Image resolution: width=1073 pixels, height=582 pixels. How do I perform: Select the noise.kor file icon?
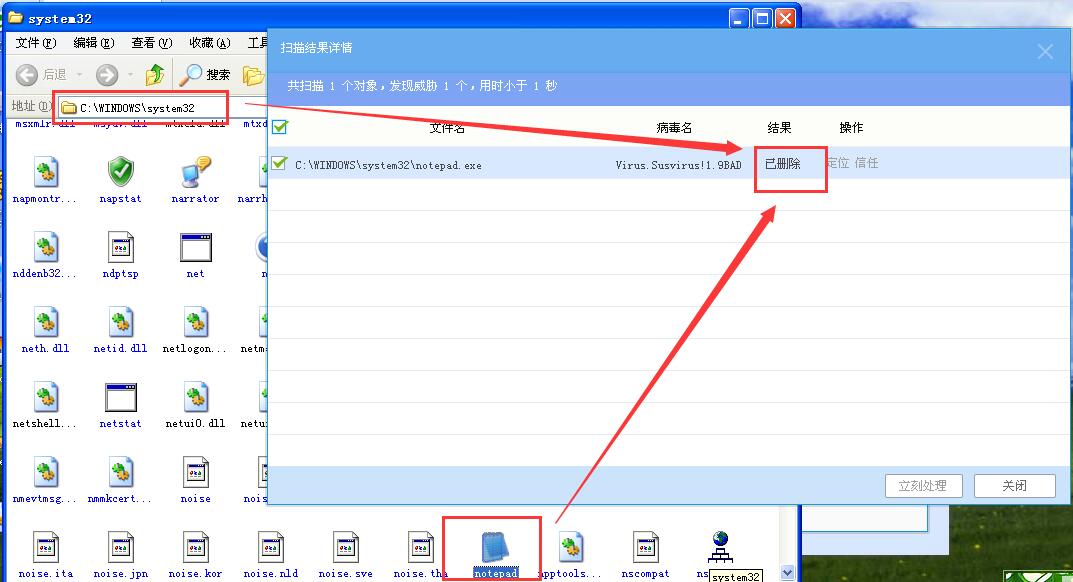pos(196,547)
